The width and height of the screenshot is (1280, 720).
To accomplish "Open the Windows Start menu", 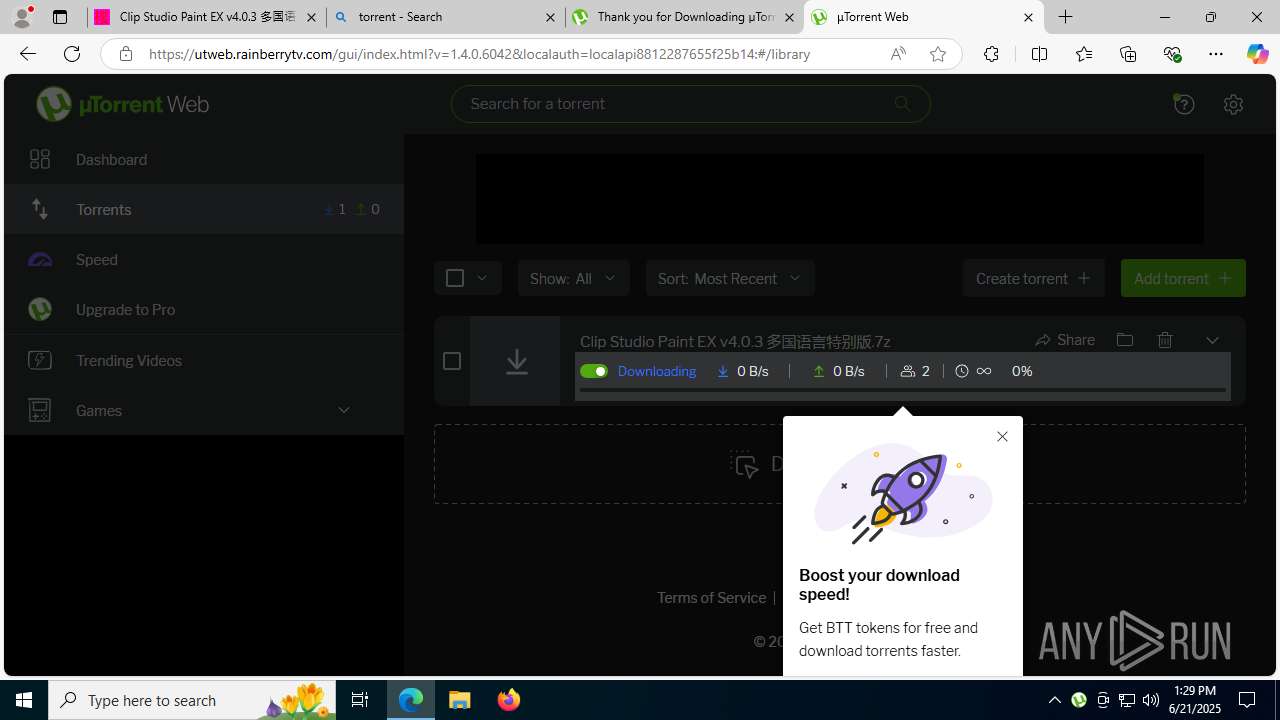I will tap(24, 700).
